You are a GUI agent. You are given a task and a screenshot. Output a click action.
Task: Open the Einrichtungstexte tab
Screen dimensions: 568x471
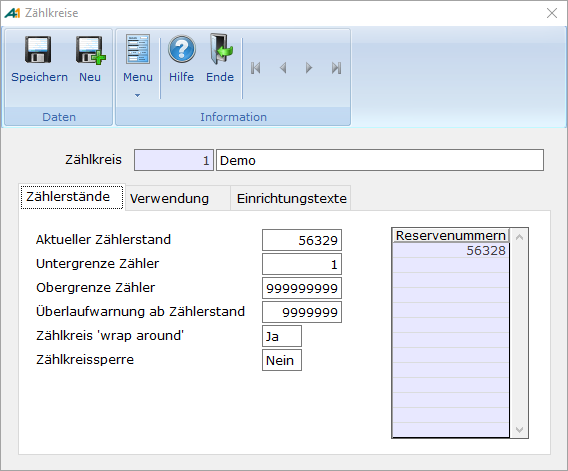tap(291, 198)
